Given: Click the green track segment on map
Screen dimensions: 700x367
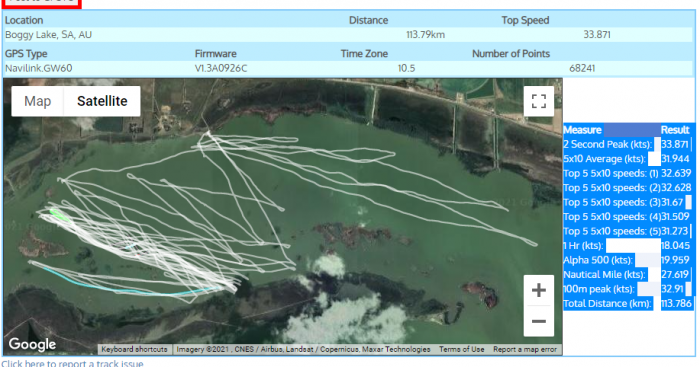Looking at the screenshot, I should 59,214.
